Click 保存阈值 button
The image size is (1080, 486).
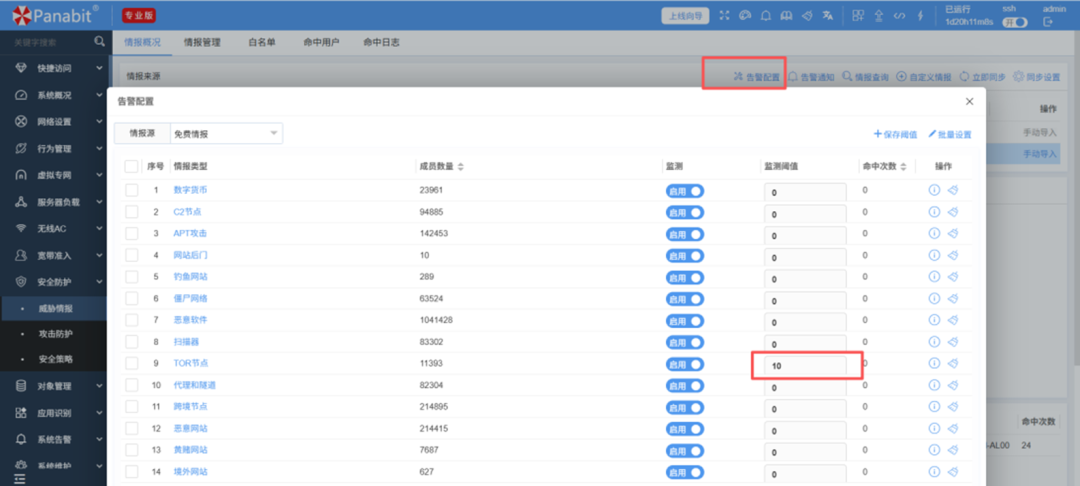tap(895, 134)
